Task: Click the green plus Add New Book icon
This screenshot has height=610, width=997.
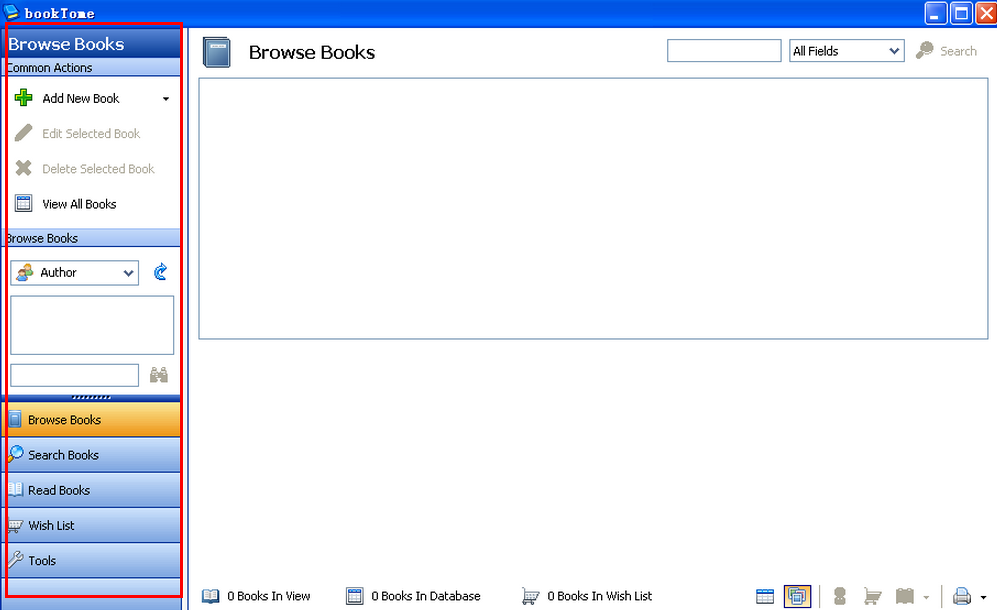Action: coord(24,98)
